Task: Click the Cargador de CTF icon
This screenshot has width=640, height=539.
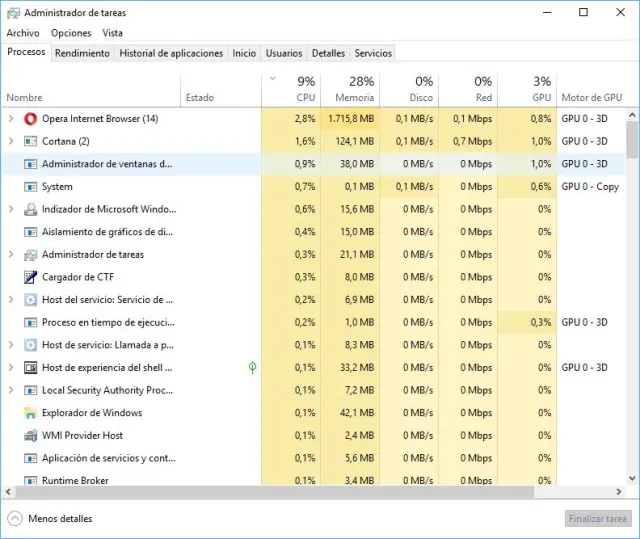Action: pyautogui.click(x=31, y=277)
